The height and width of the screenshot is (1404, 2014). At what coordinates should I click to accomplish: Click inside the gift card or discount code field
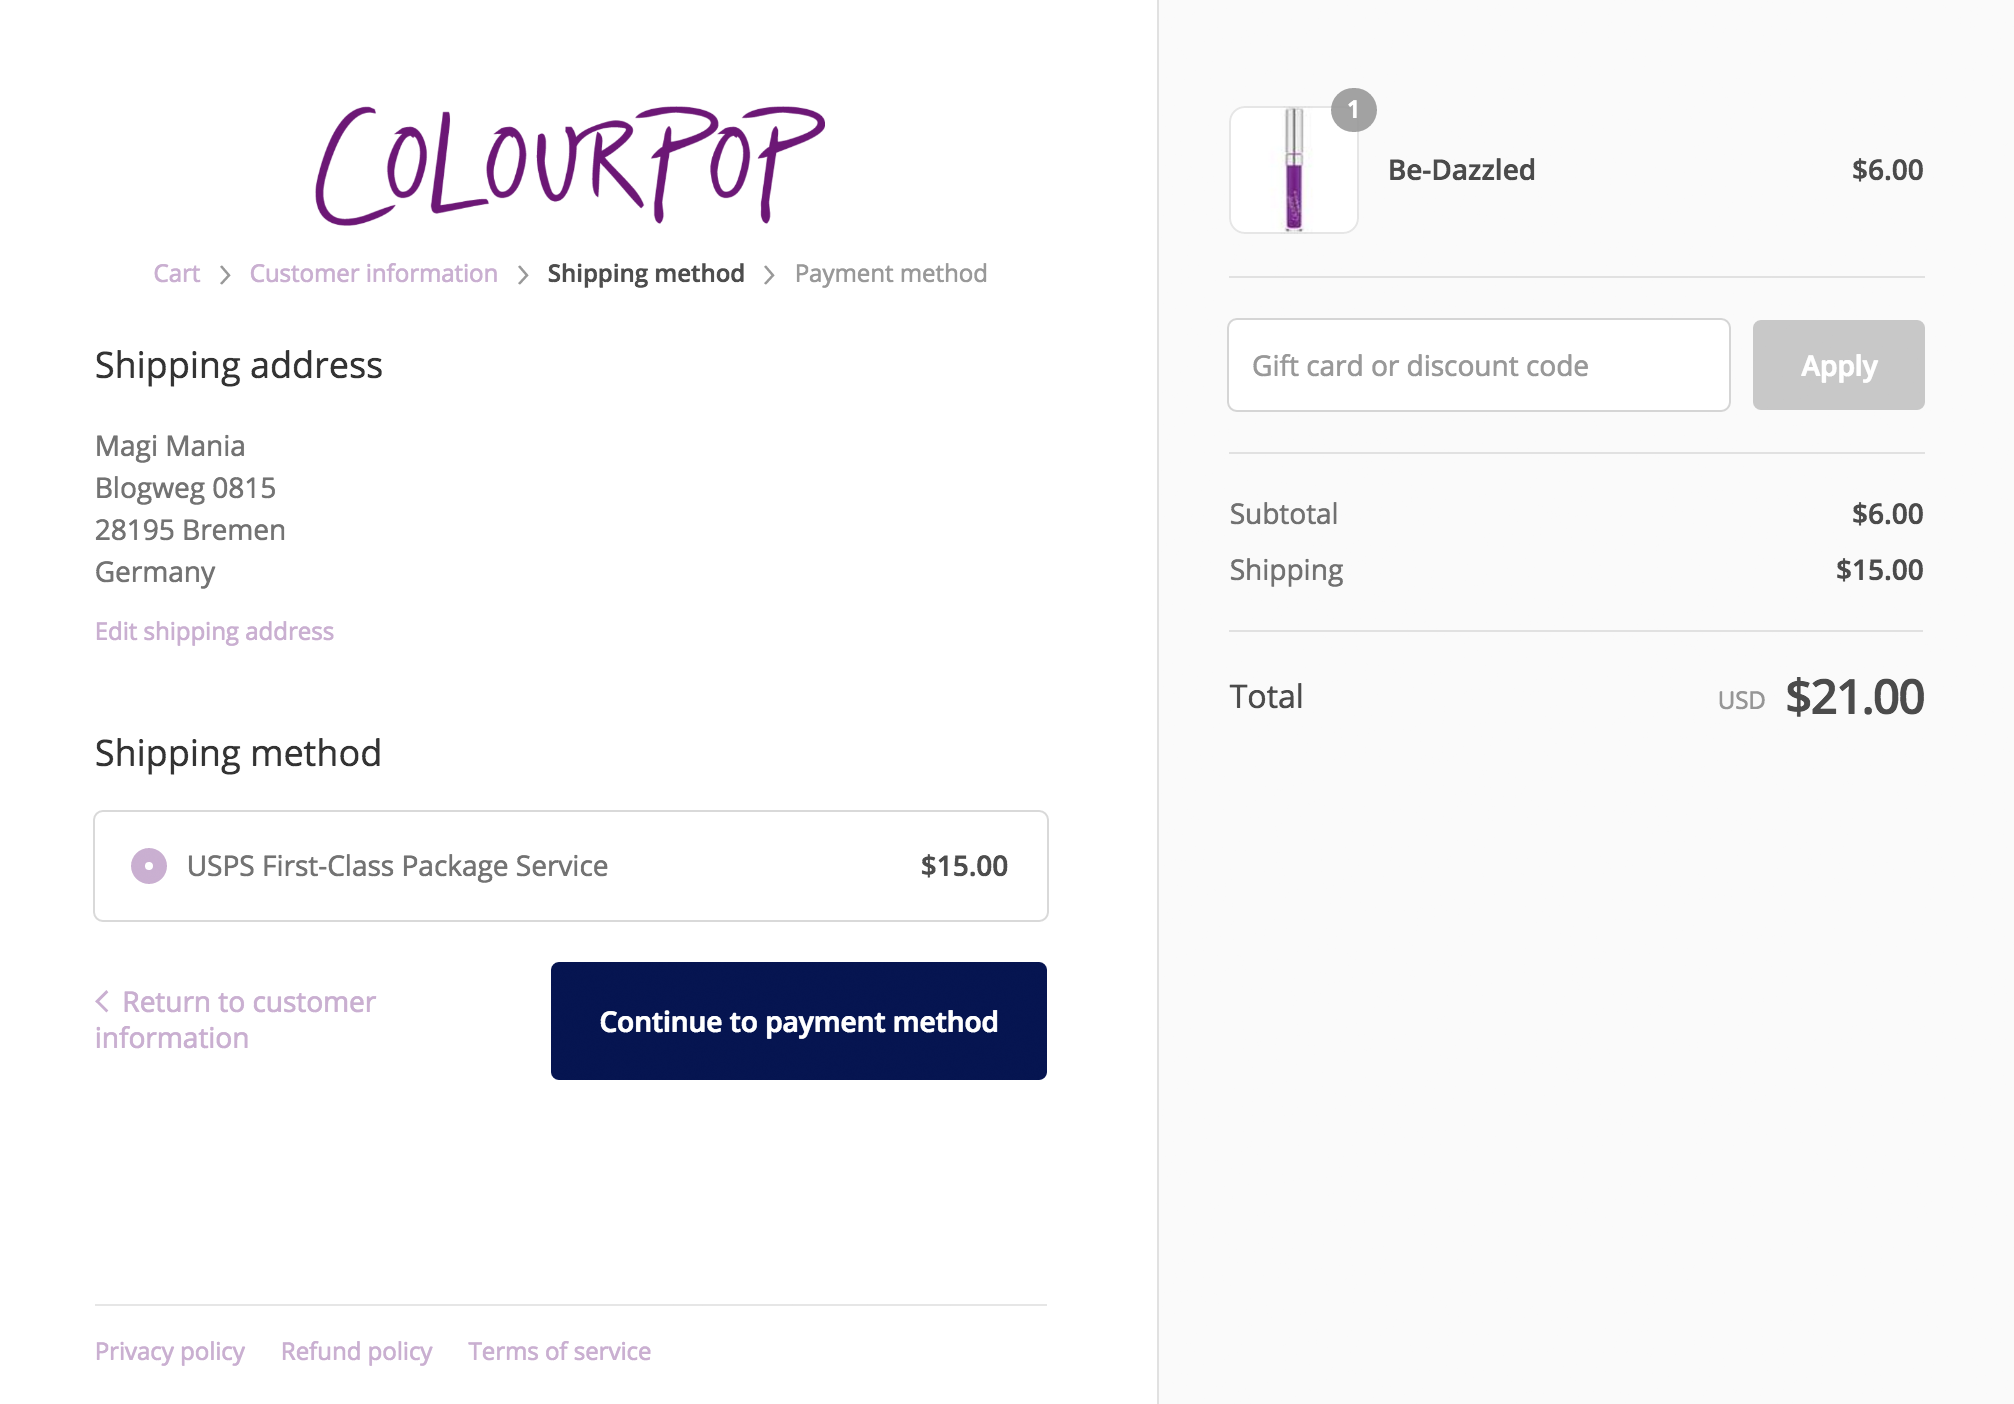click(1478, 365)
